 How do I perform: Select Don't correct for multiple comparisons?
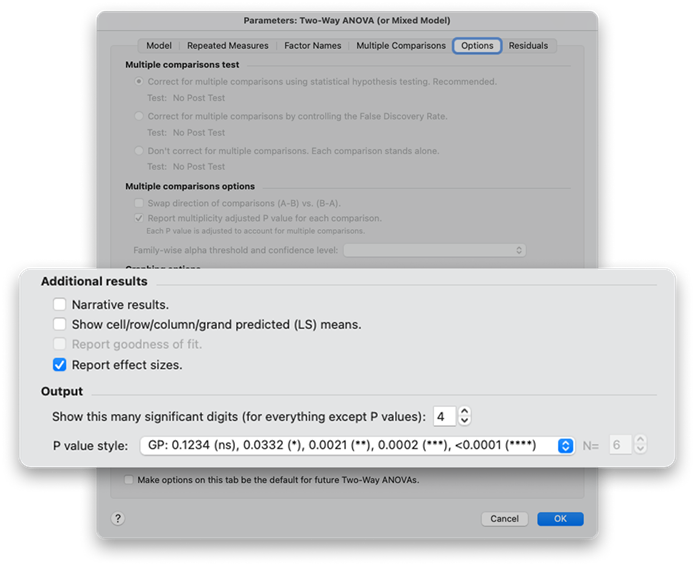pos(139,151)
